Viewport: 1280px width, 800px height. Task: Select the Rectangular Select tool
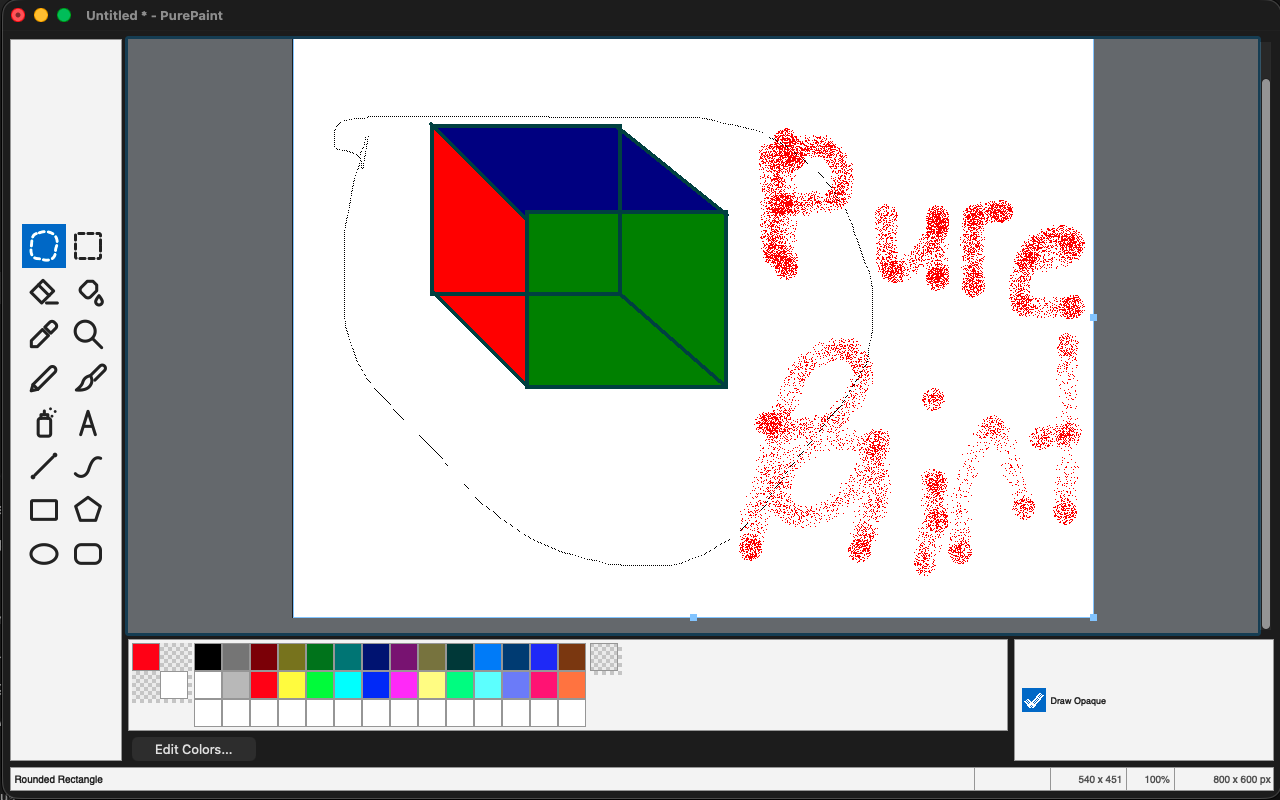[88, 246]
